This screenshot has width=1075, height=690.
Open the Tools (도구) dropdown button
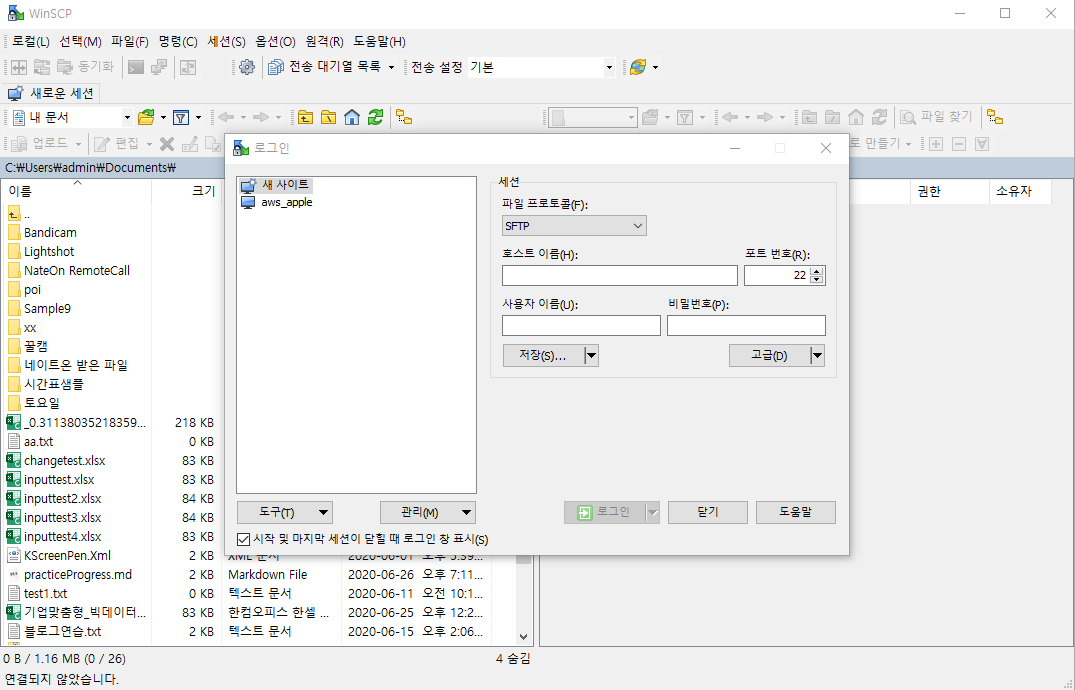(285, 512)
